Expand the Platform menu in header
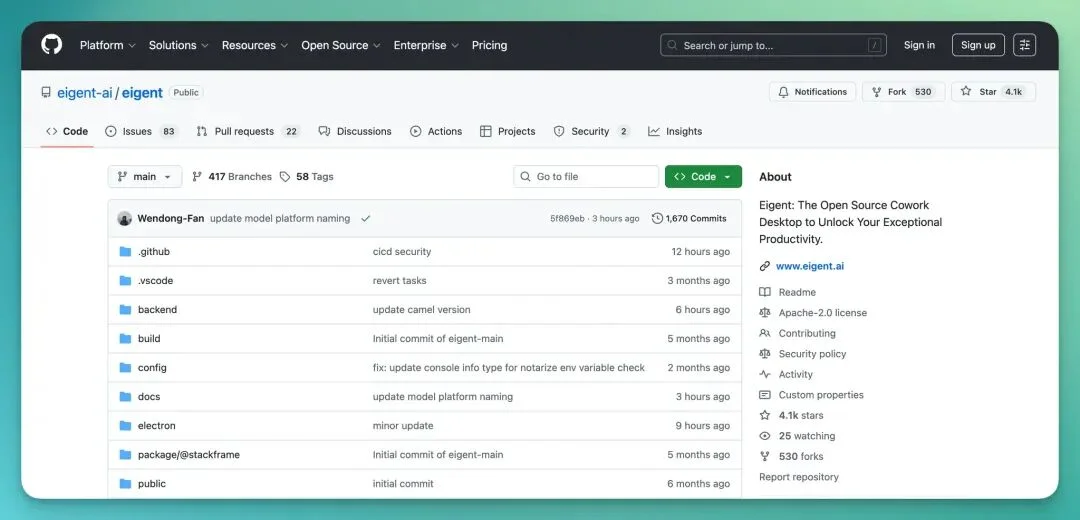 107,45
